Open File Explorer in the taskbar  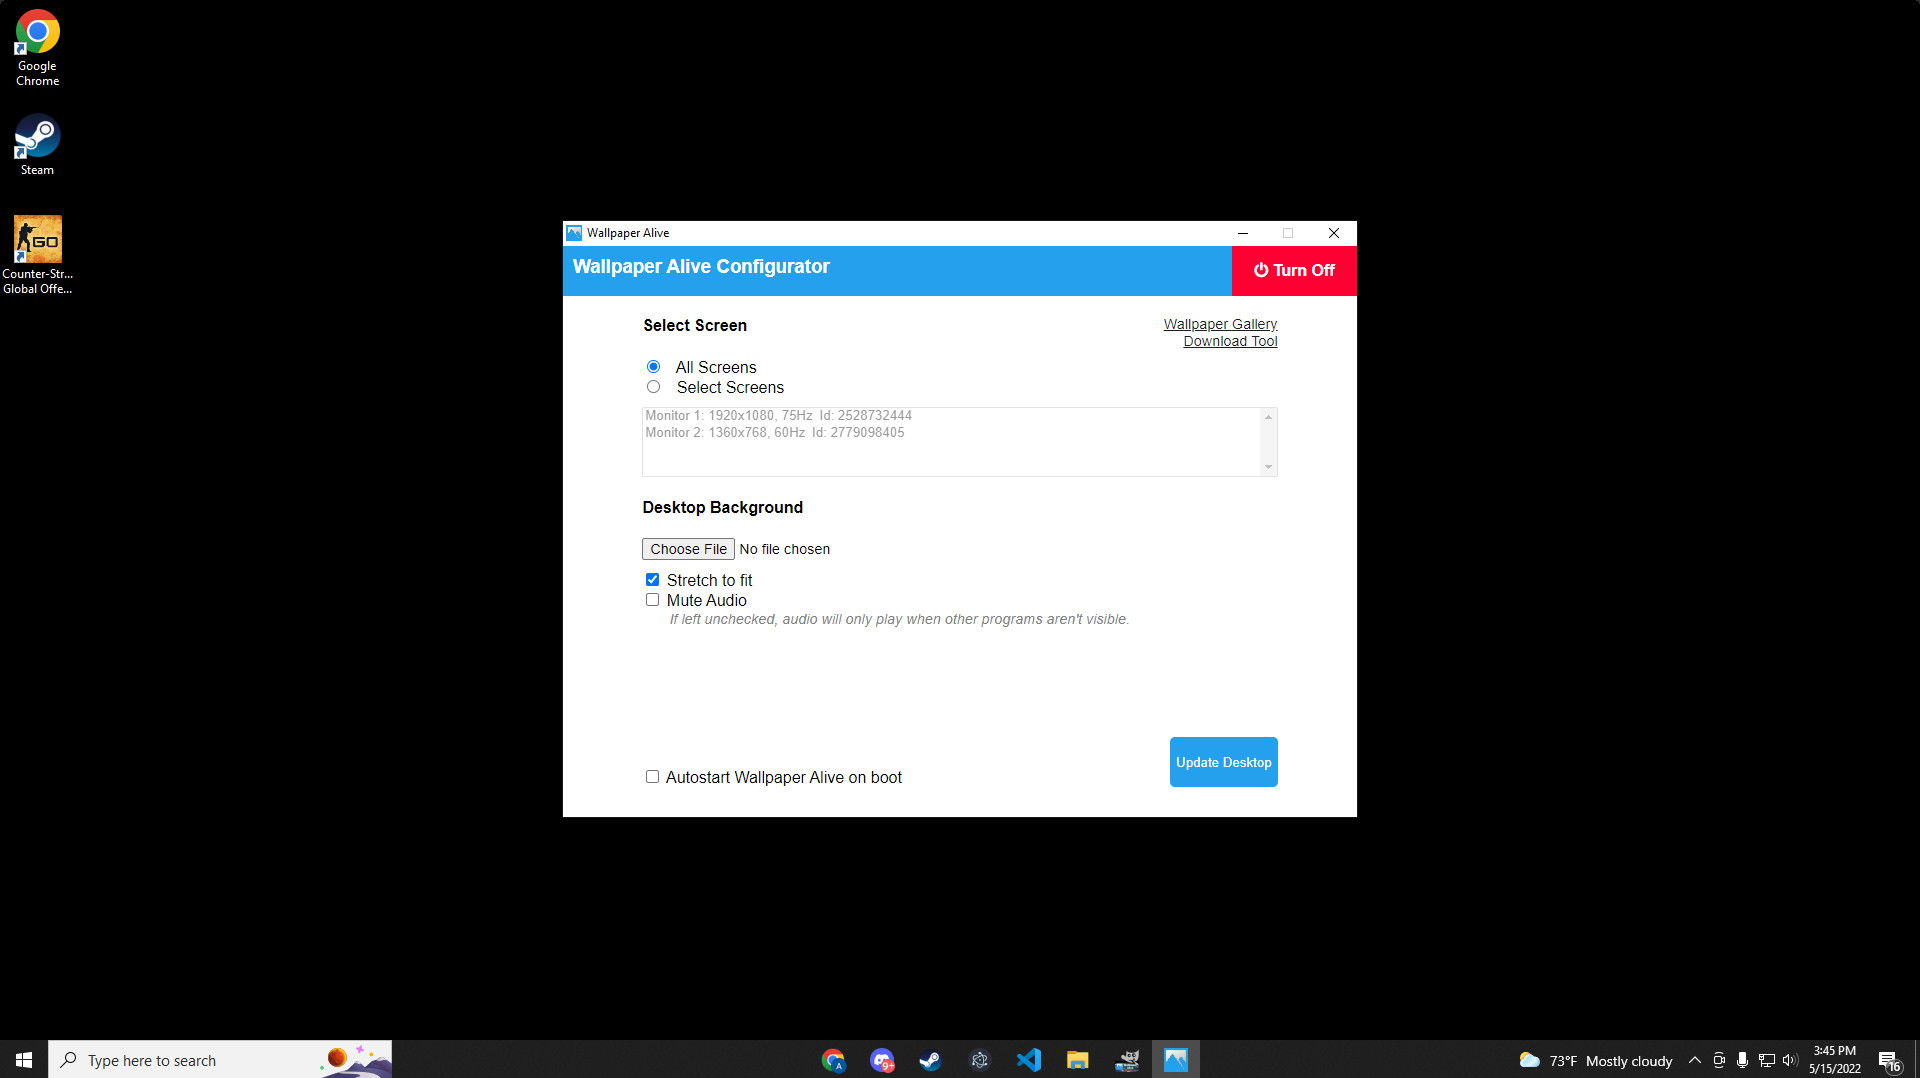pos(1077,1060)
